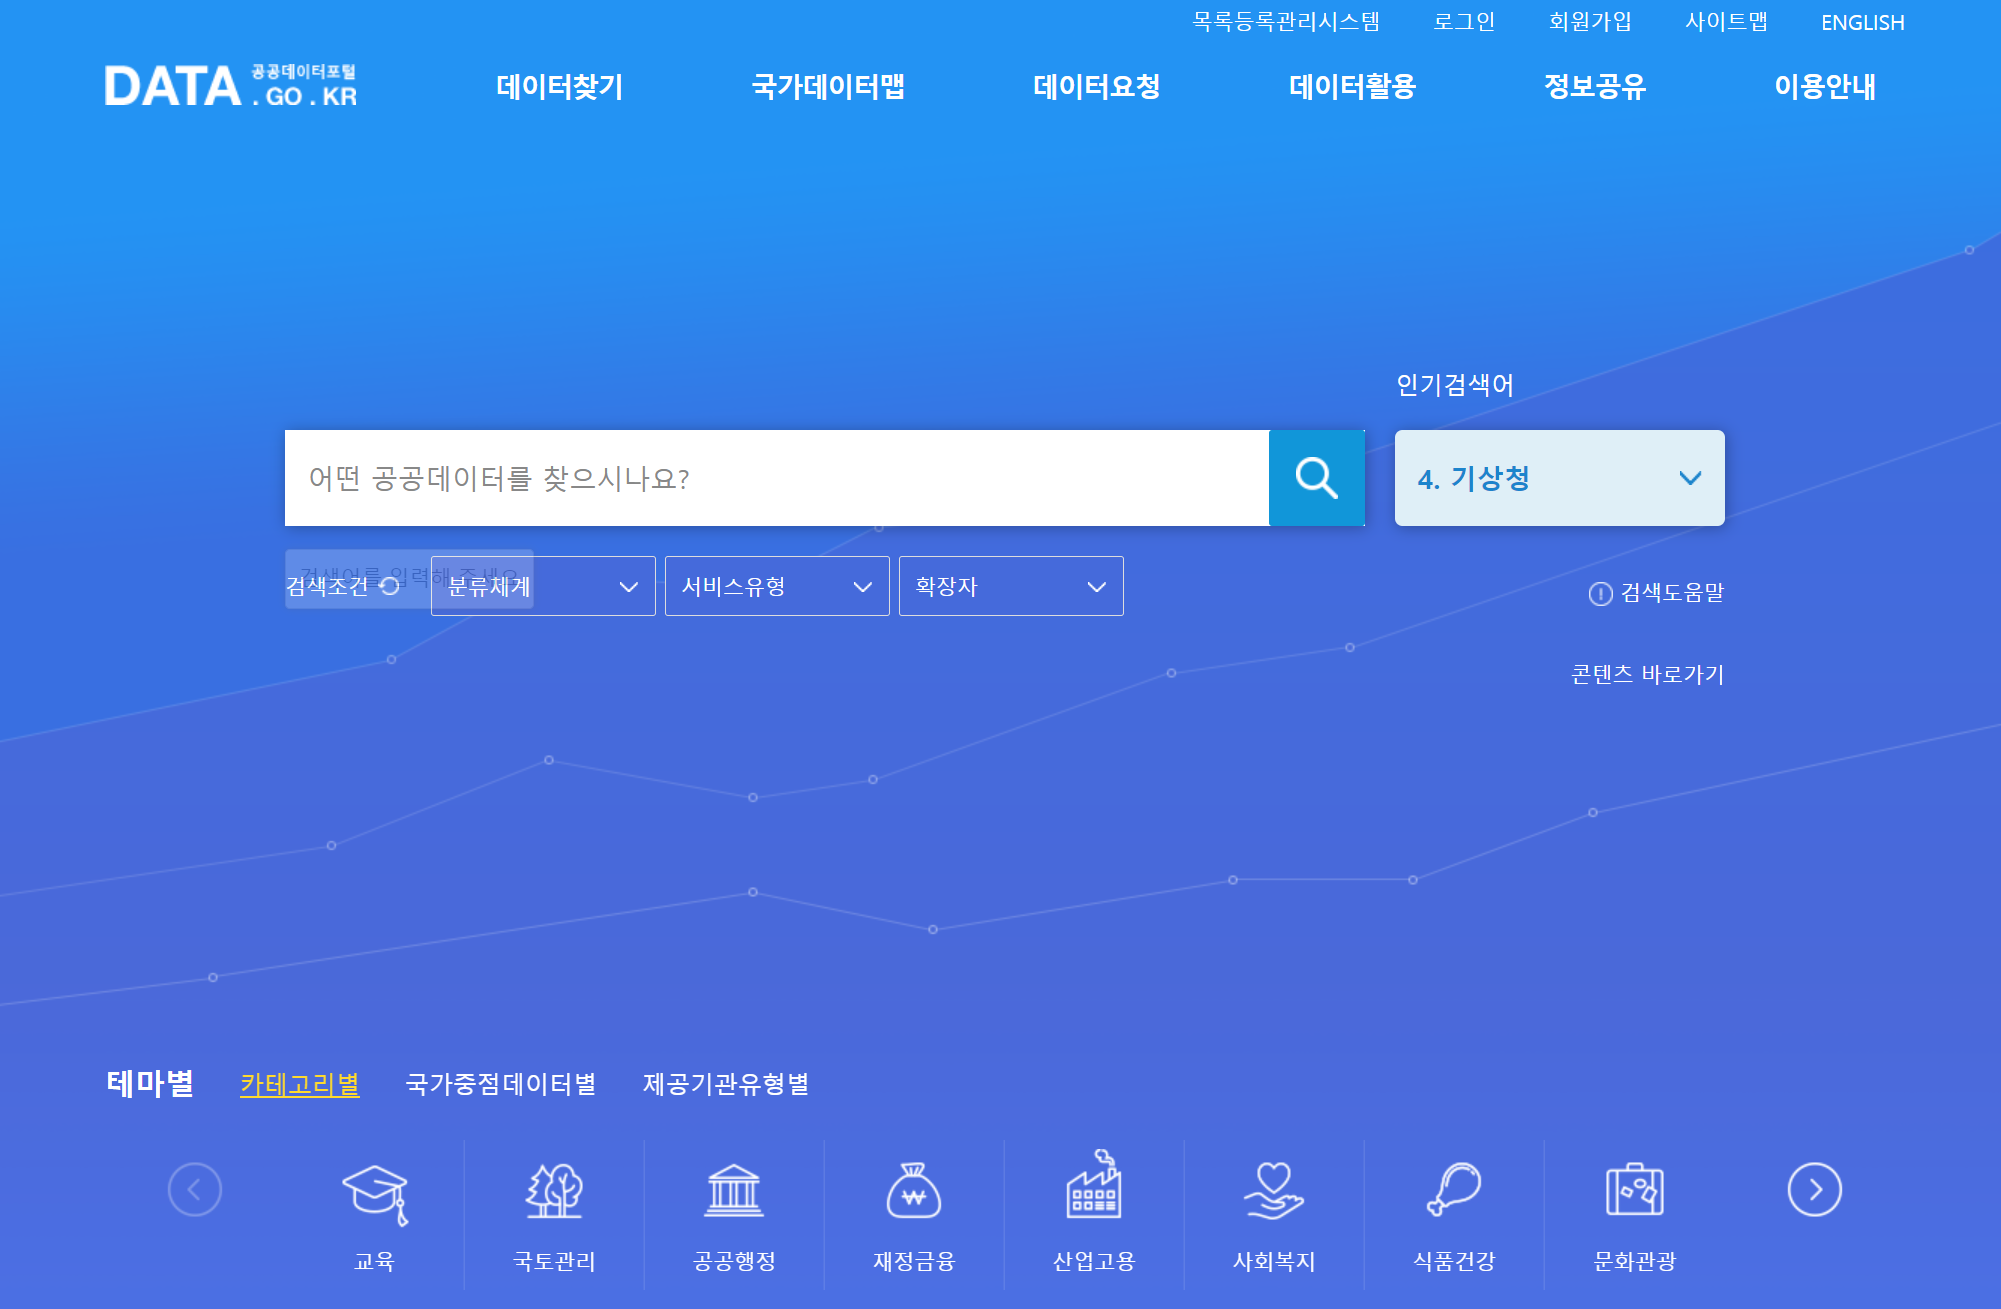This screenshot has width=2001, height=1309.
Task: Switch to the 국가중점데이터별 tab
Action: point(501,1084)
